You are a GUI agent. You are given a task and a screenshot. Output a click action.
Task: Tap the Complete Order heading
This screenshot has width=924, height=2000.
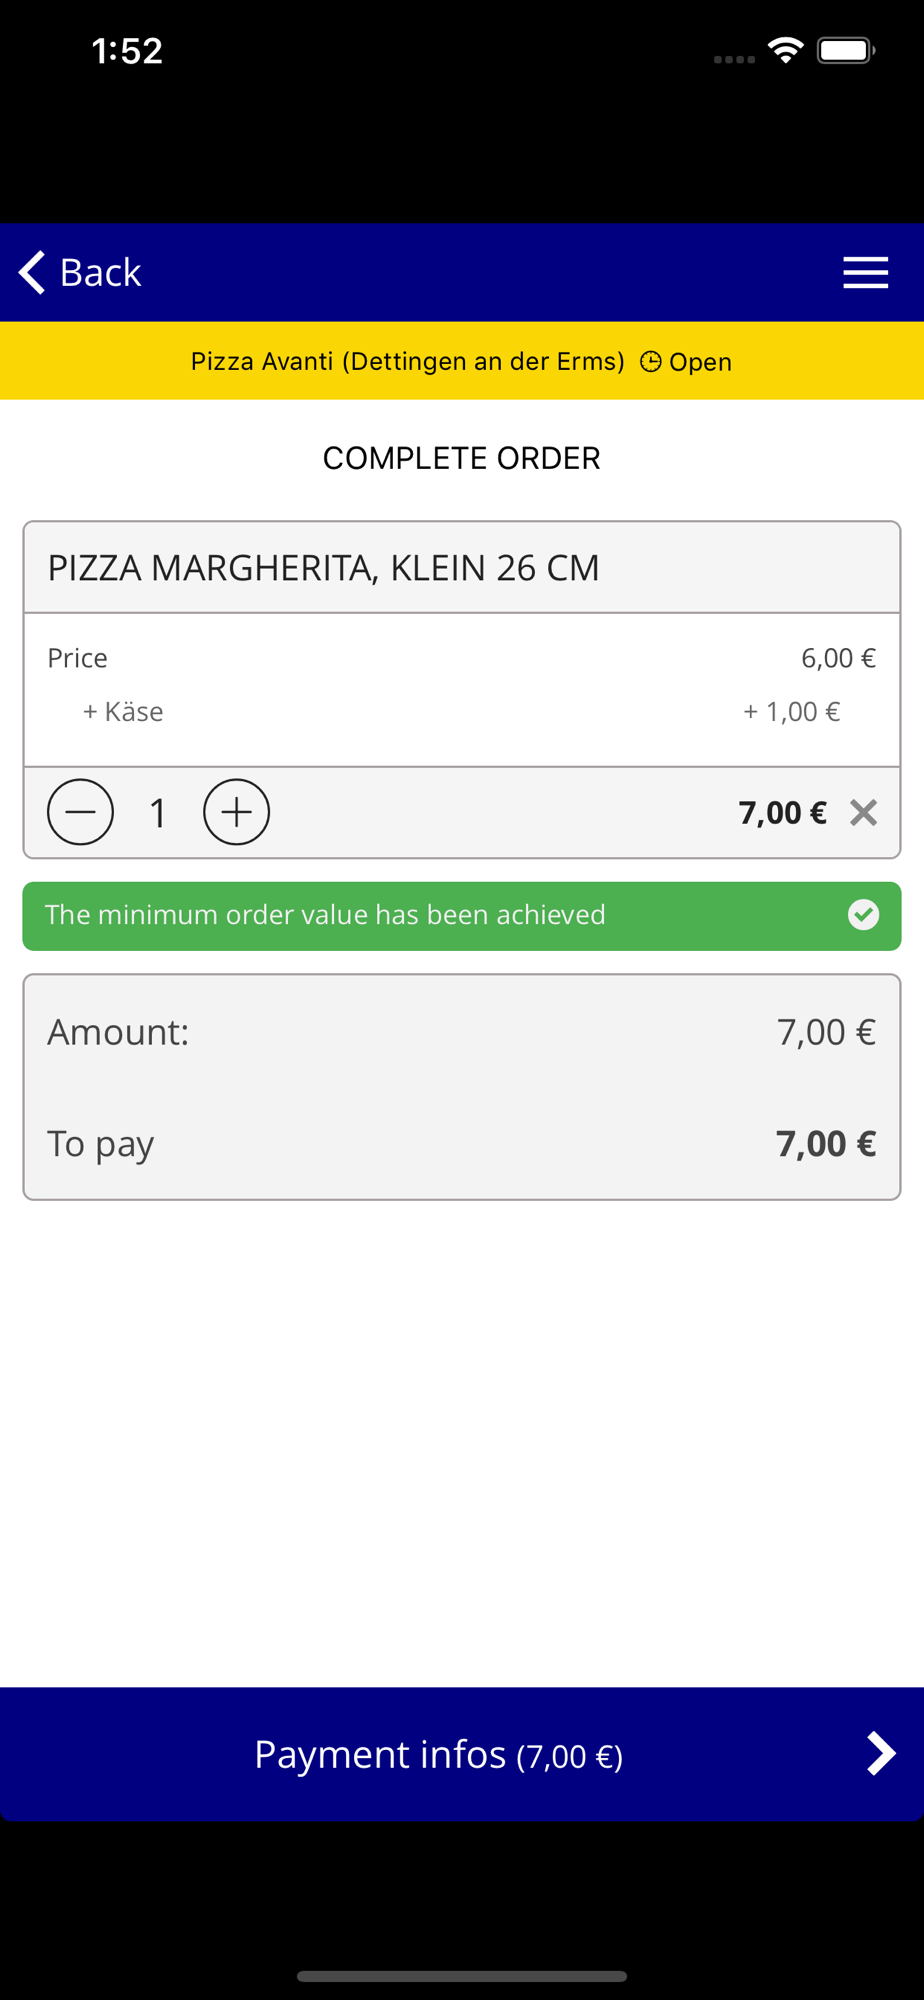(461, 458)
